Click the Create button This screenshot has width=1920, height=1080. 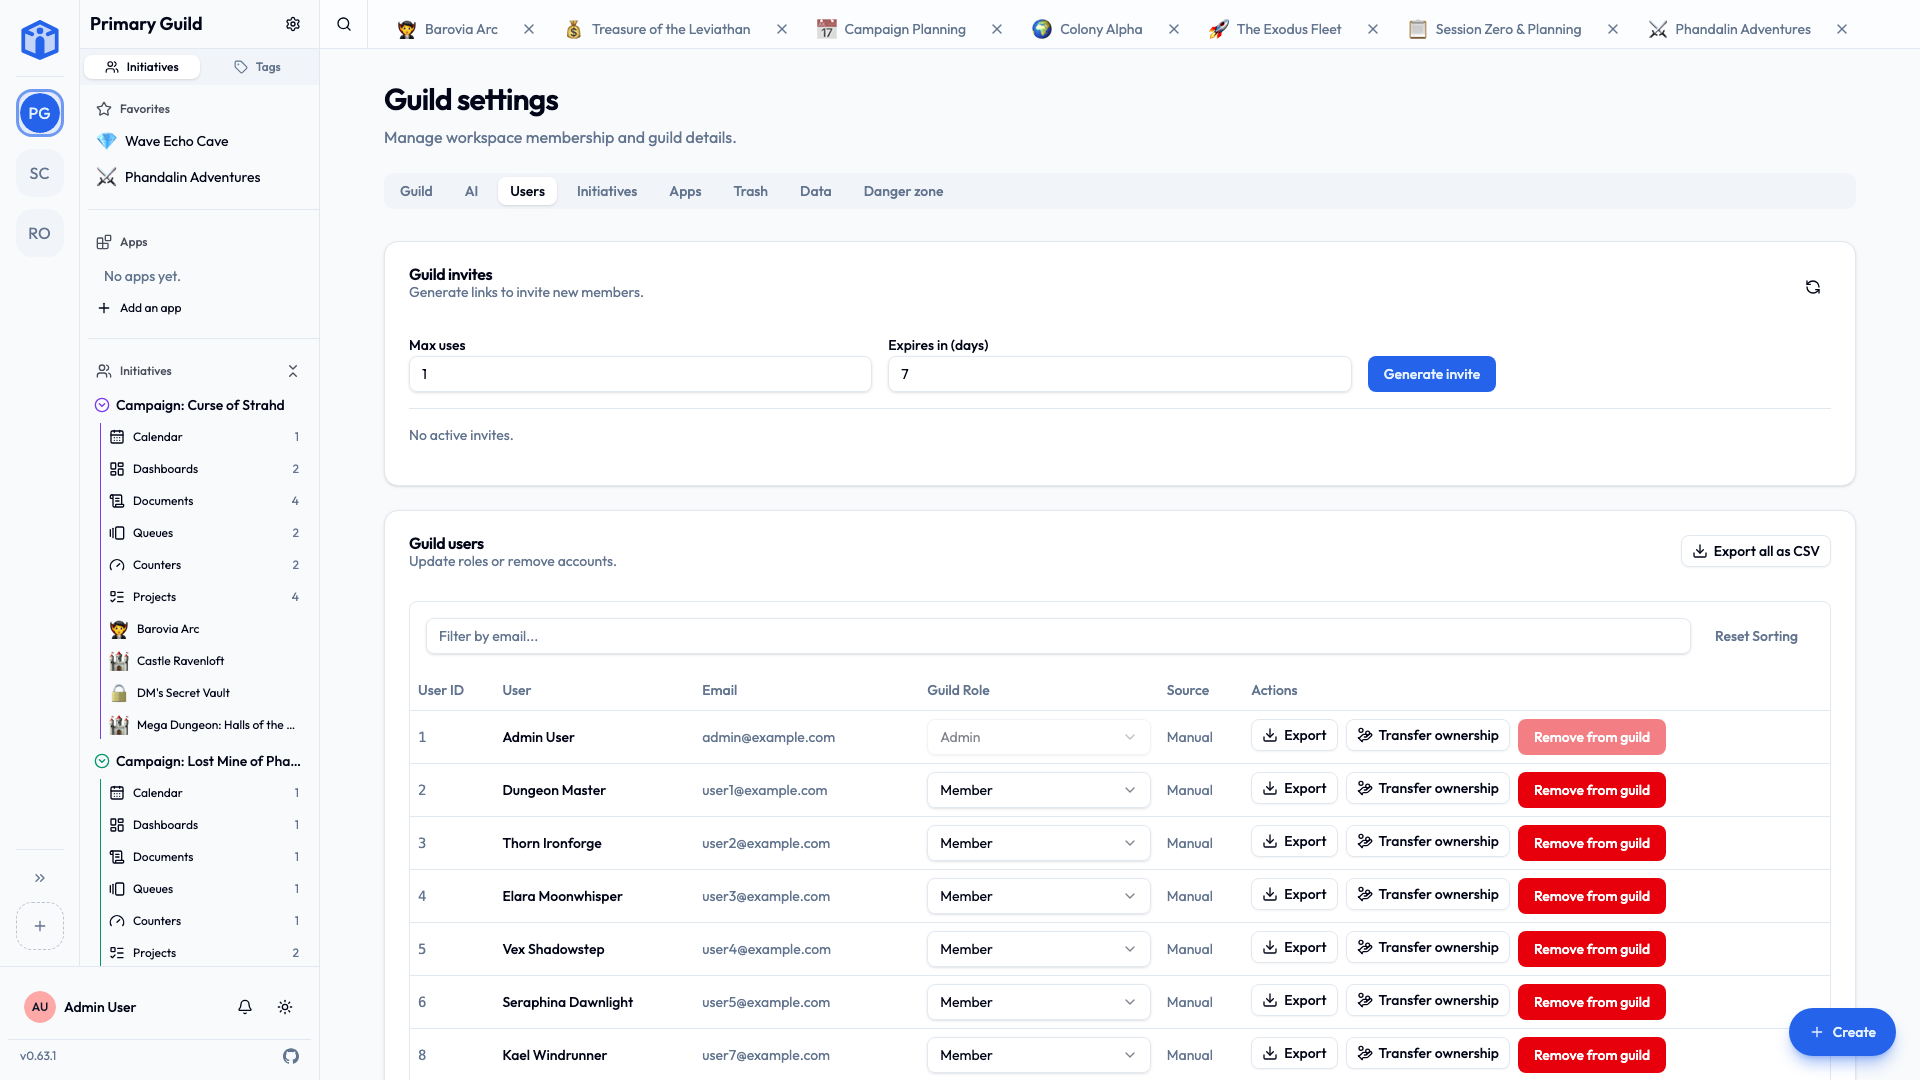pos(1841,1032)
